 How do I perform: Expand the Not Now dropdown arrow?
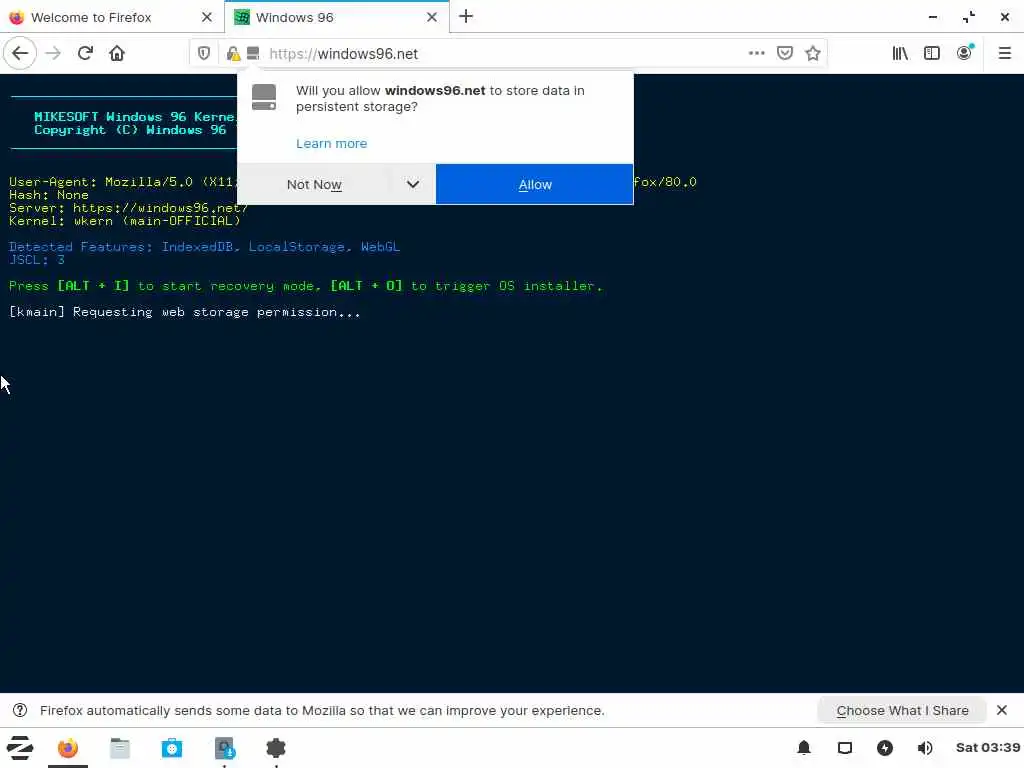[413, 185]
